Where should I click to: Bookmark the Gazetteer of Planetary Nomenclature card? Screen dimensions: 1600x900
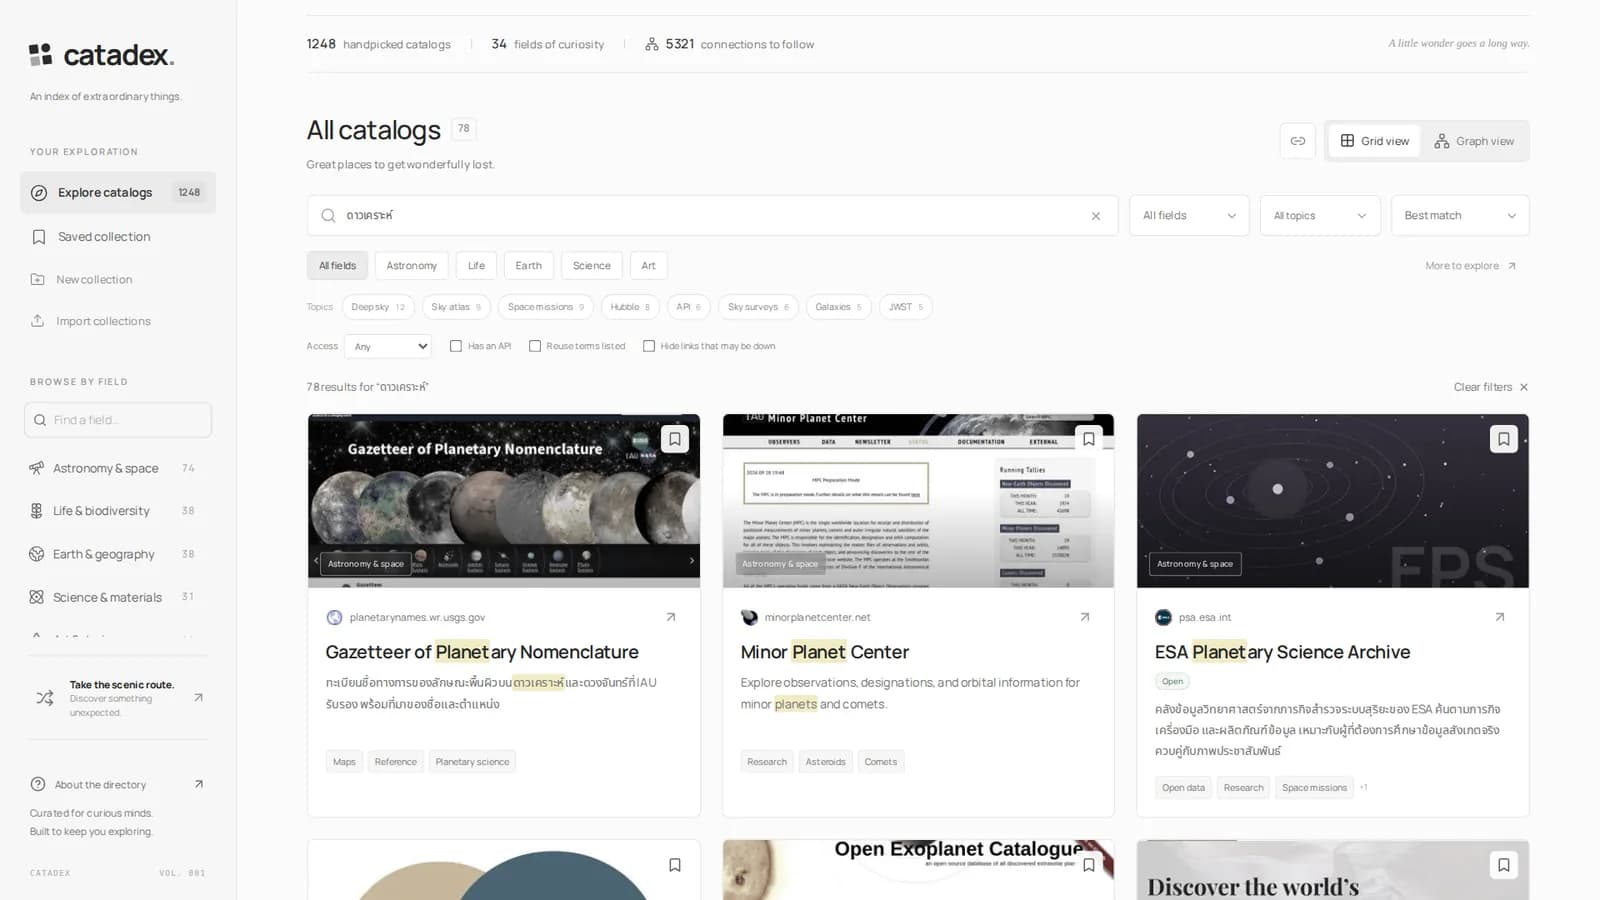(675, 439)
